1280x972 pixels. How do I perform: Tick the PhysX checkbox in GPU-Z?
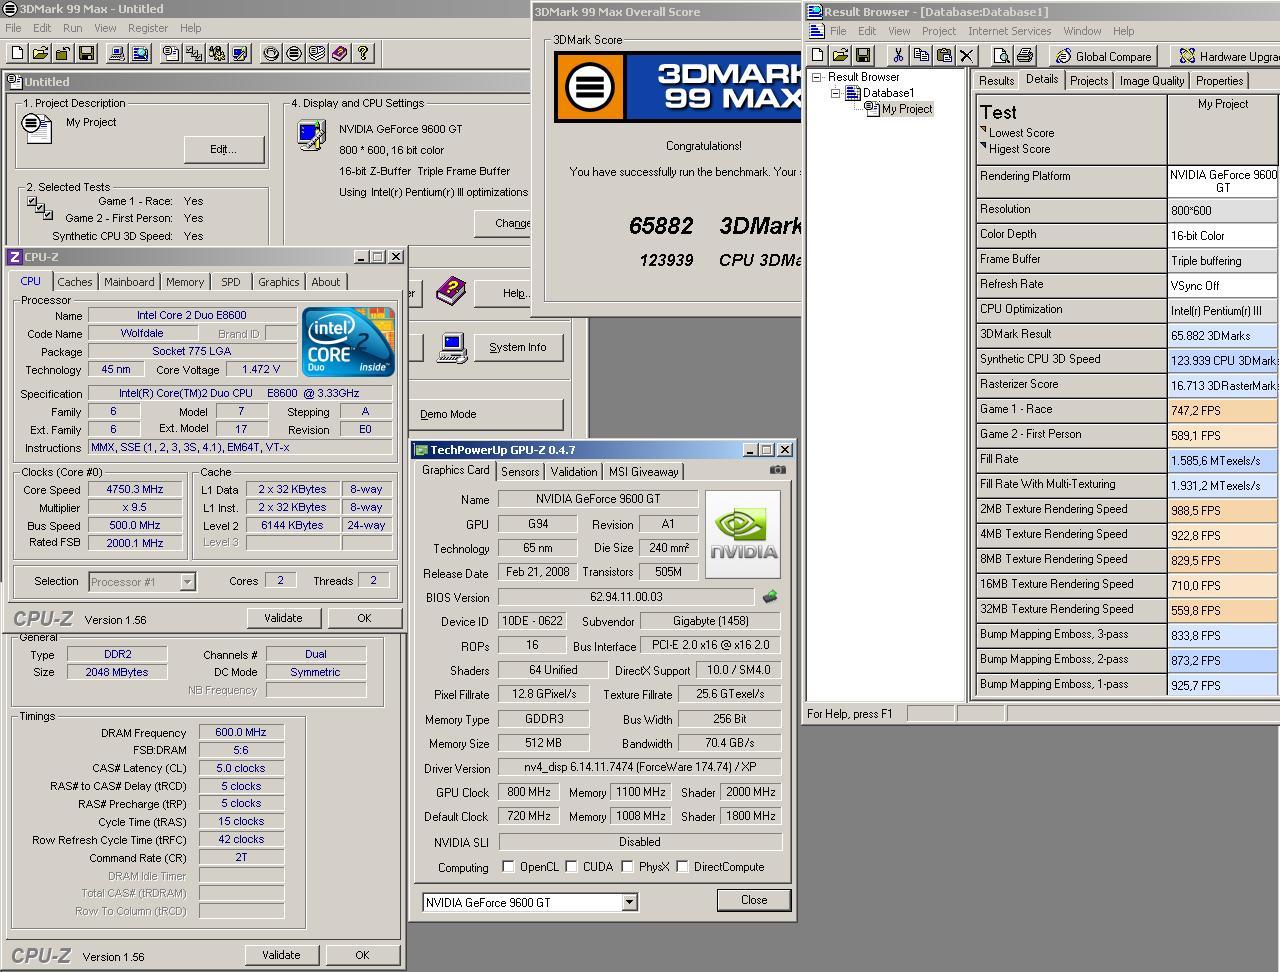click(627, 867)
